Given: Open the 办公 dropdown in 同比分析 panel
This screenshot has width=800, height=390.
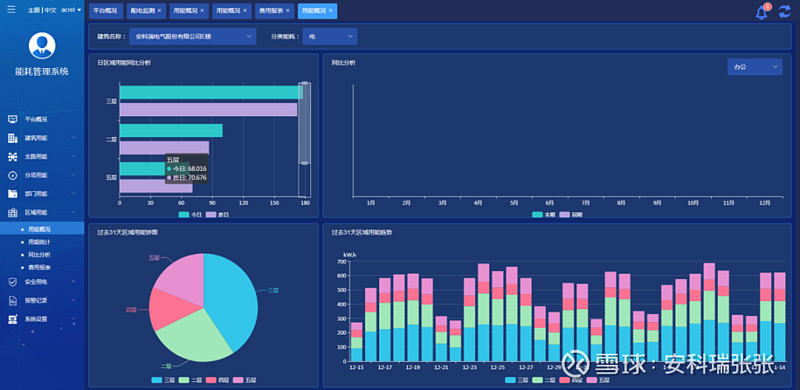Looking at the screenshot, I should [x=755, y=67].
